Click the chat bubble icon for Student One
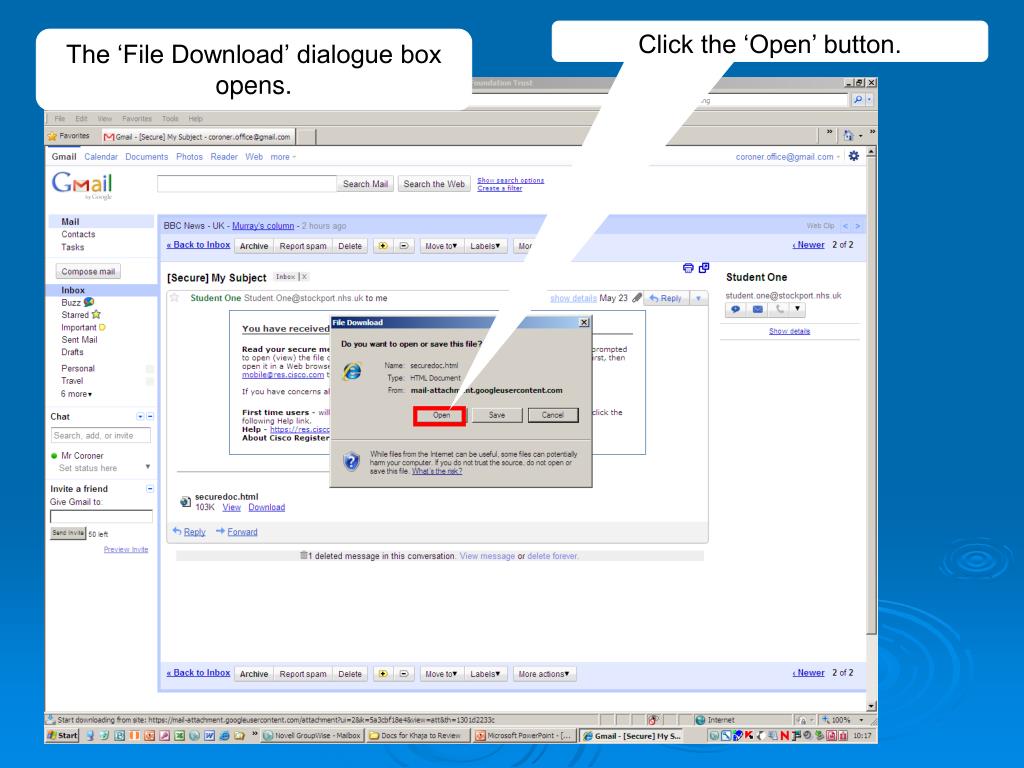 735,310
